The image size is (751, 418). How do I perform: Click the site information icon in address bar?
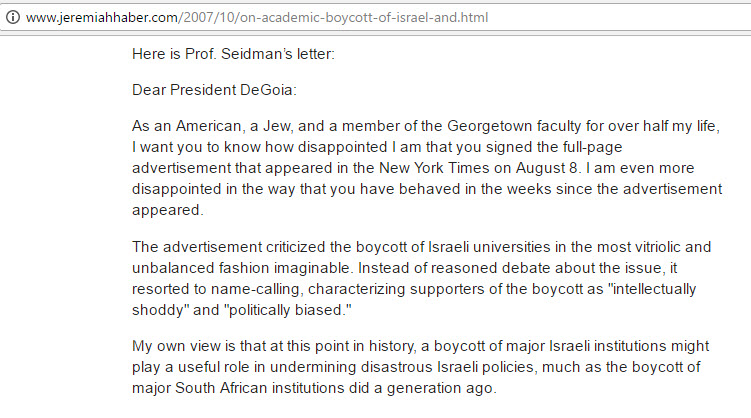coord(12,18)
